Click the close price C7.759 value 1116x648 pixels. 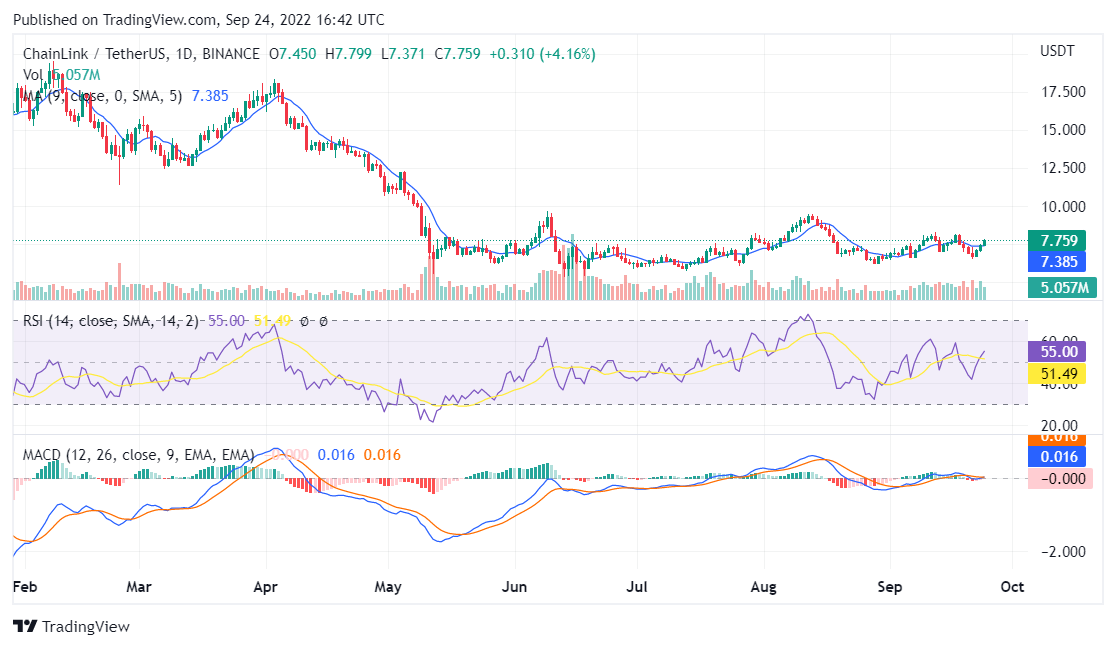point(458,54)
